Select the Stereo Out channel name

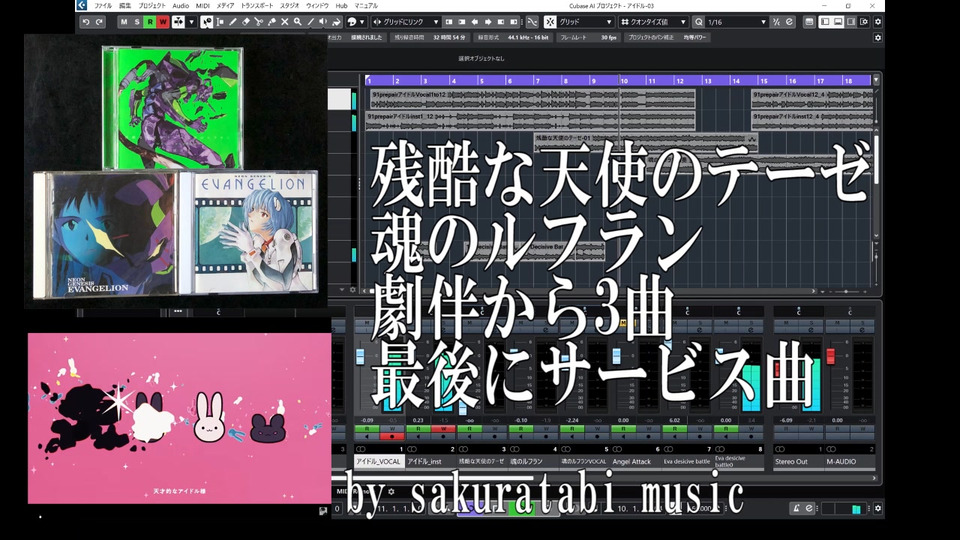[791, 462]
